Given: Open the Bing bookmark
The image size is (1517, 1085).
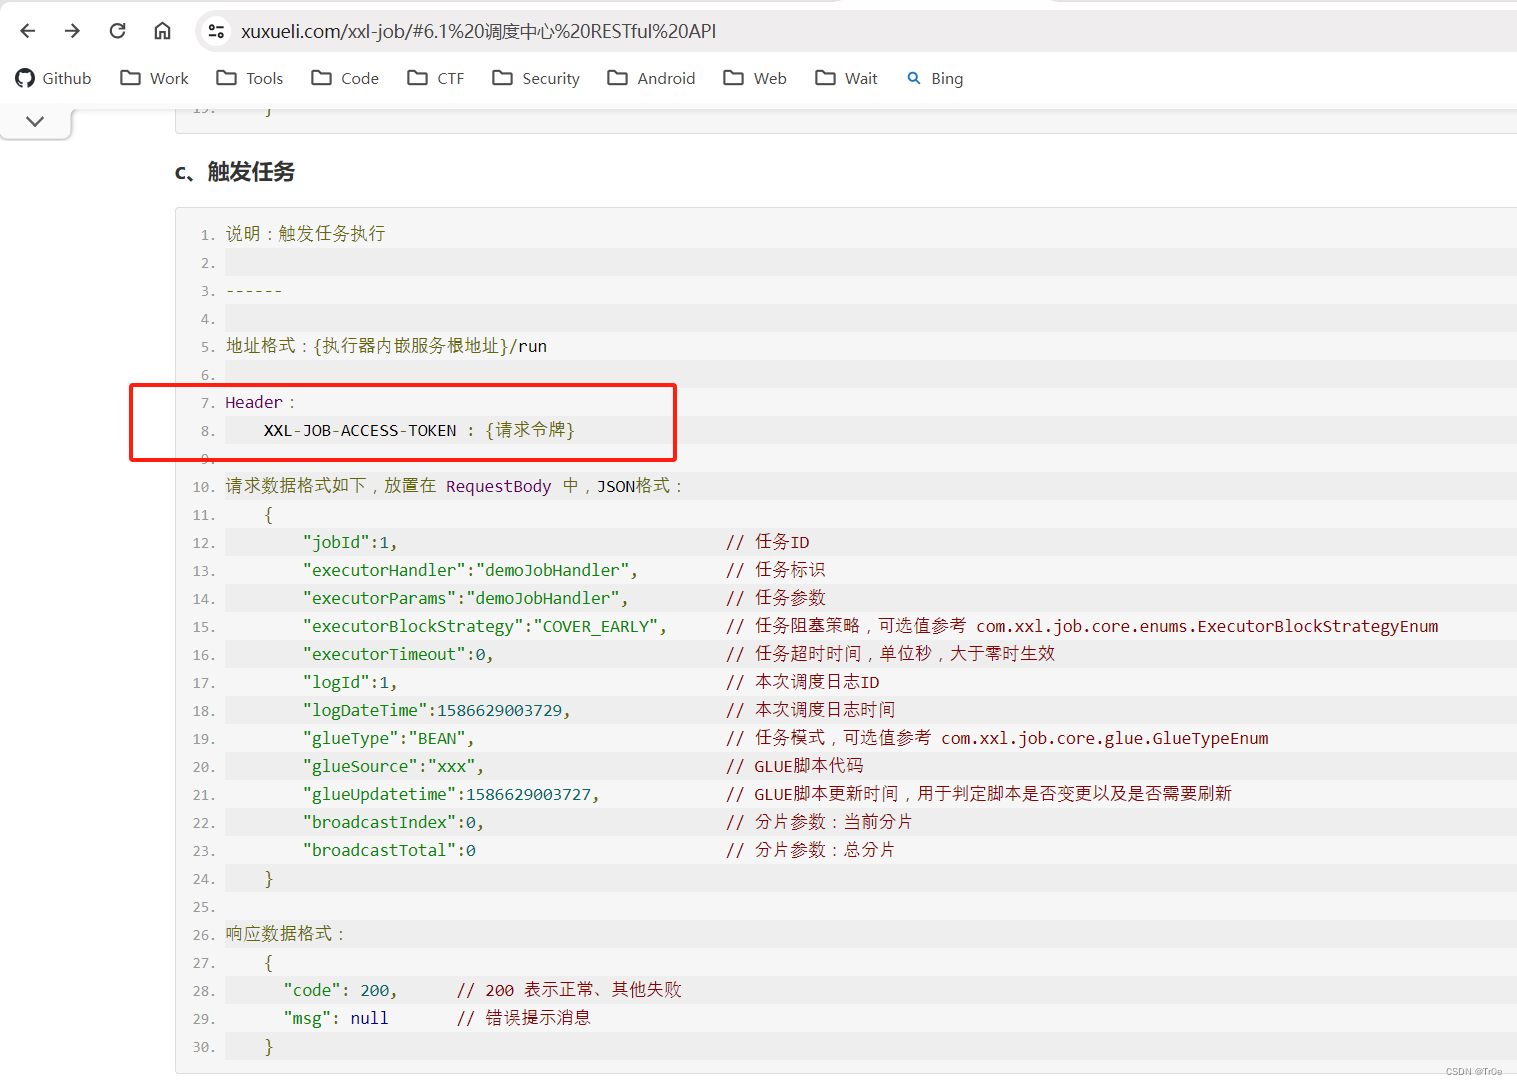Looking at the screenshot, I should pos(935,78).
